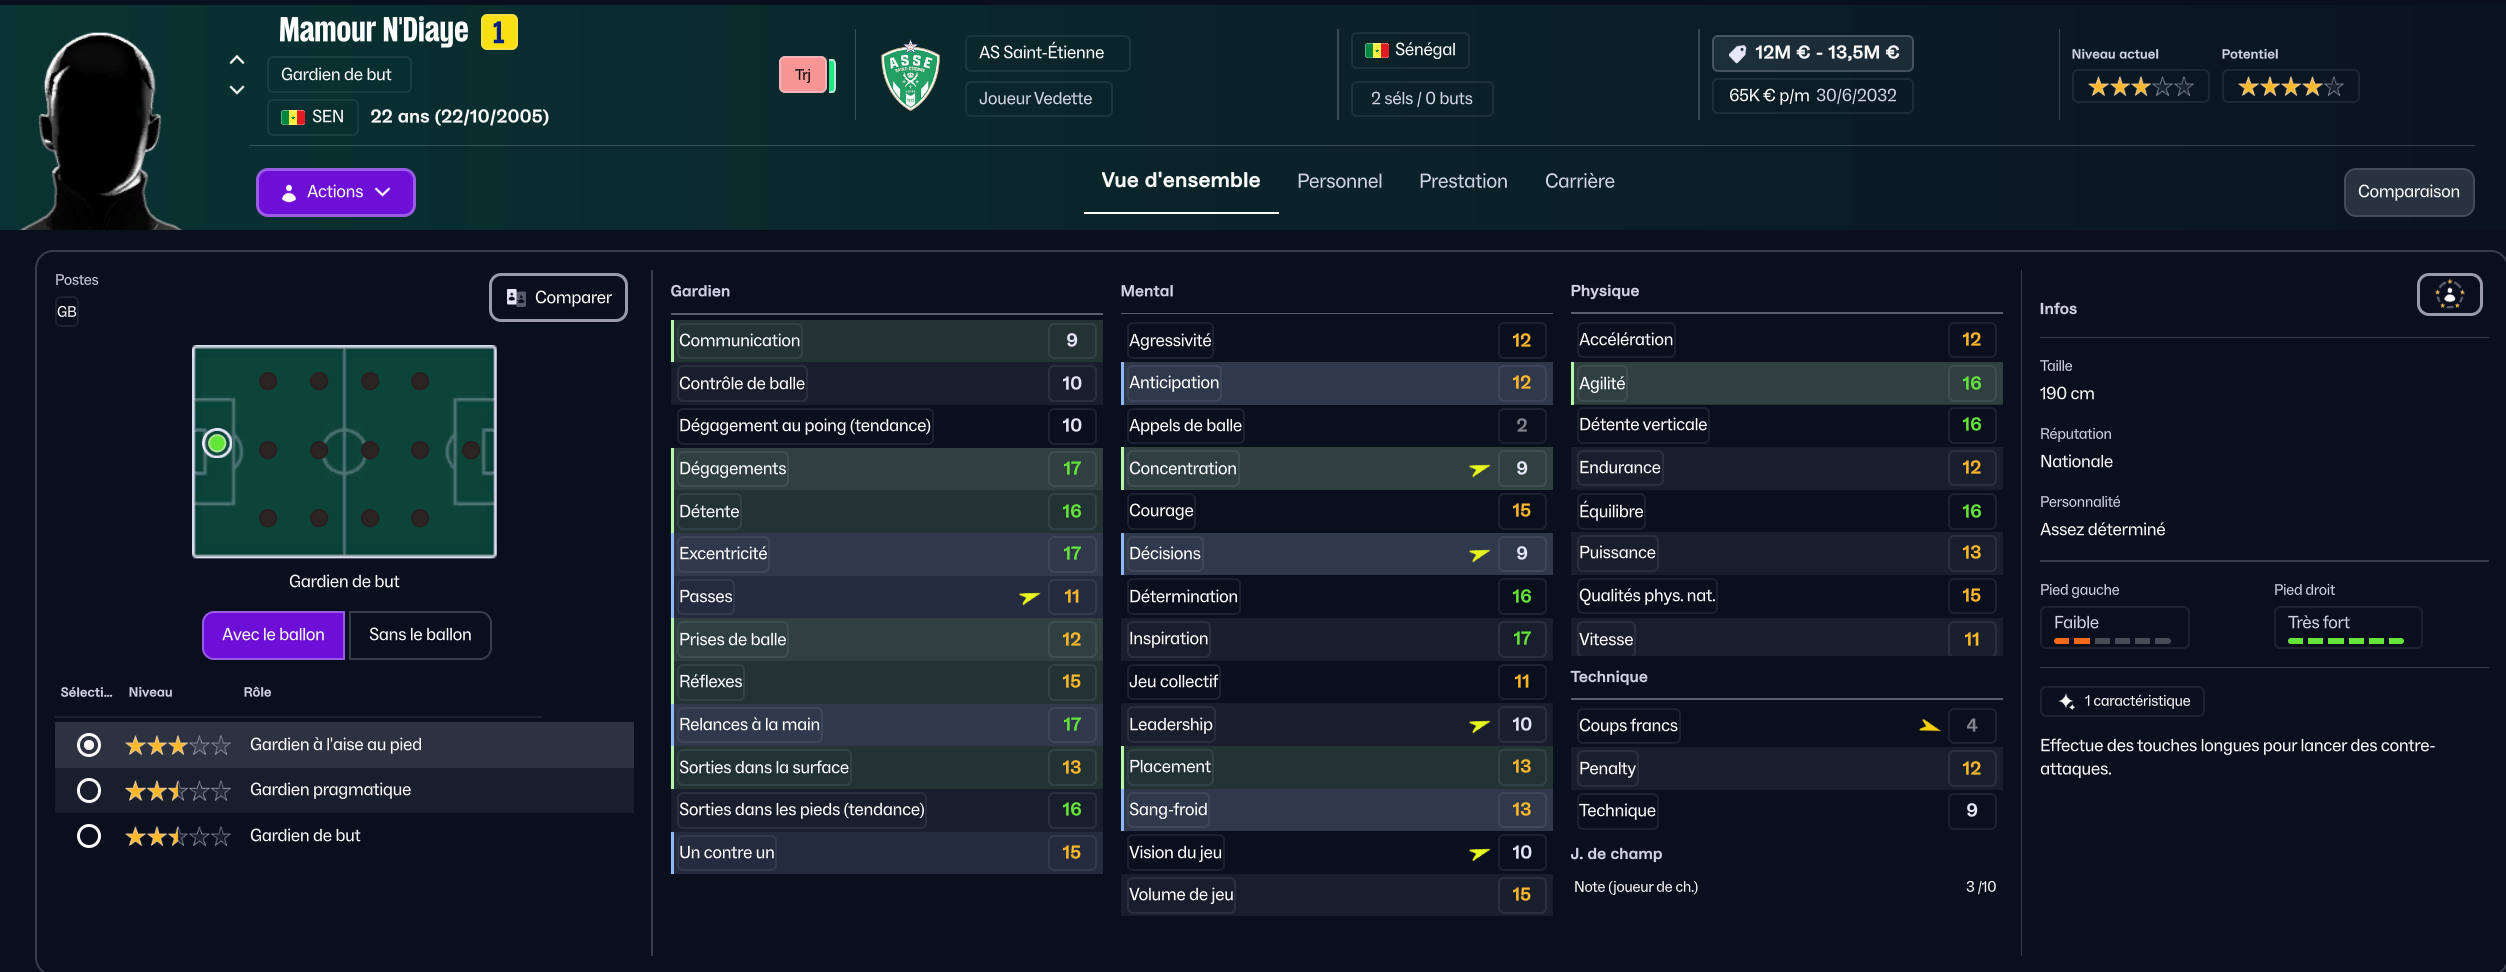Click the yellow arrow beside Concentration

click(1479, 469)
